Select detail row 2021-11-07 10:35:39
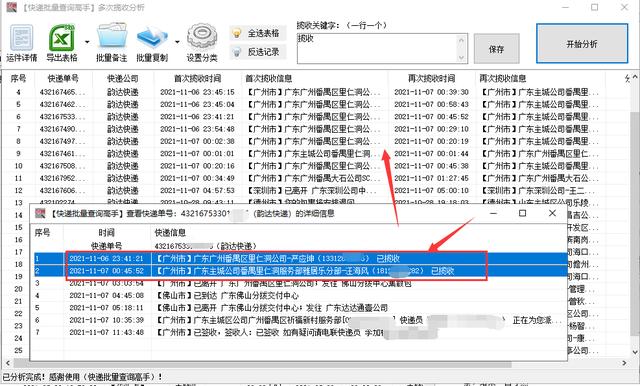Image resolution: width=640 pixels, height=386 pixels. click(x=300, y=320)
